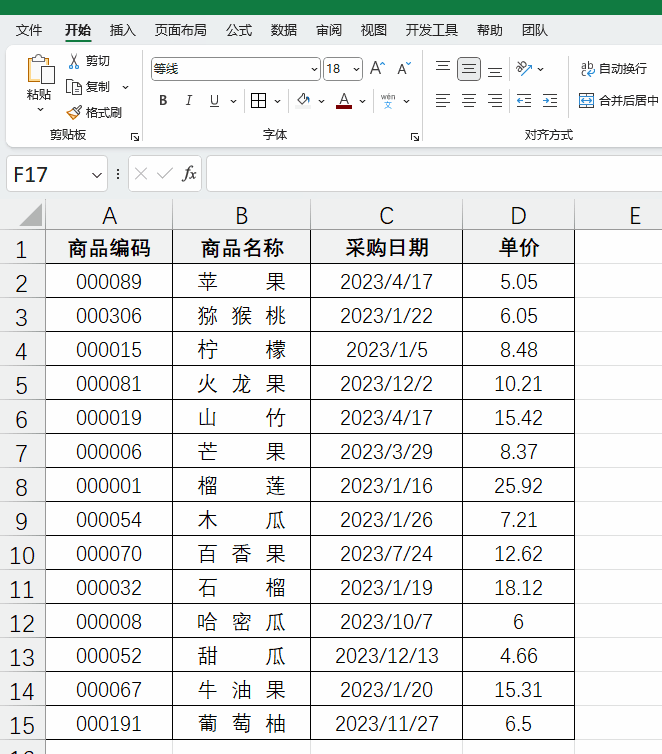Click the select-all corner triangle
662x754 pixels.
[31, 214]
